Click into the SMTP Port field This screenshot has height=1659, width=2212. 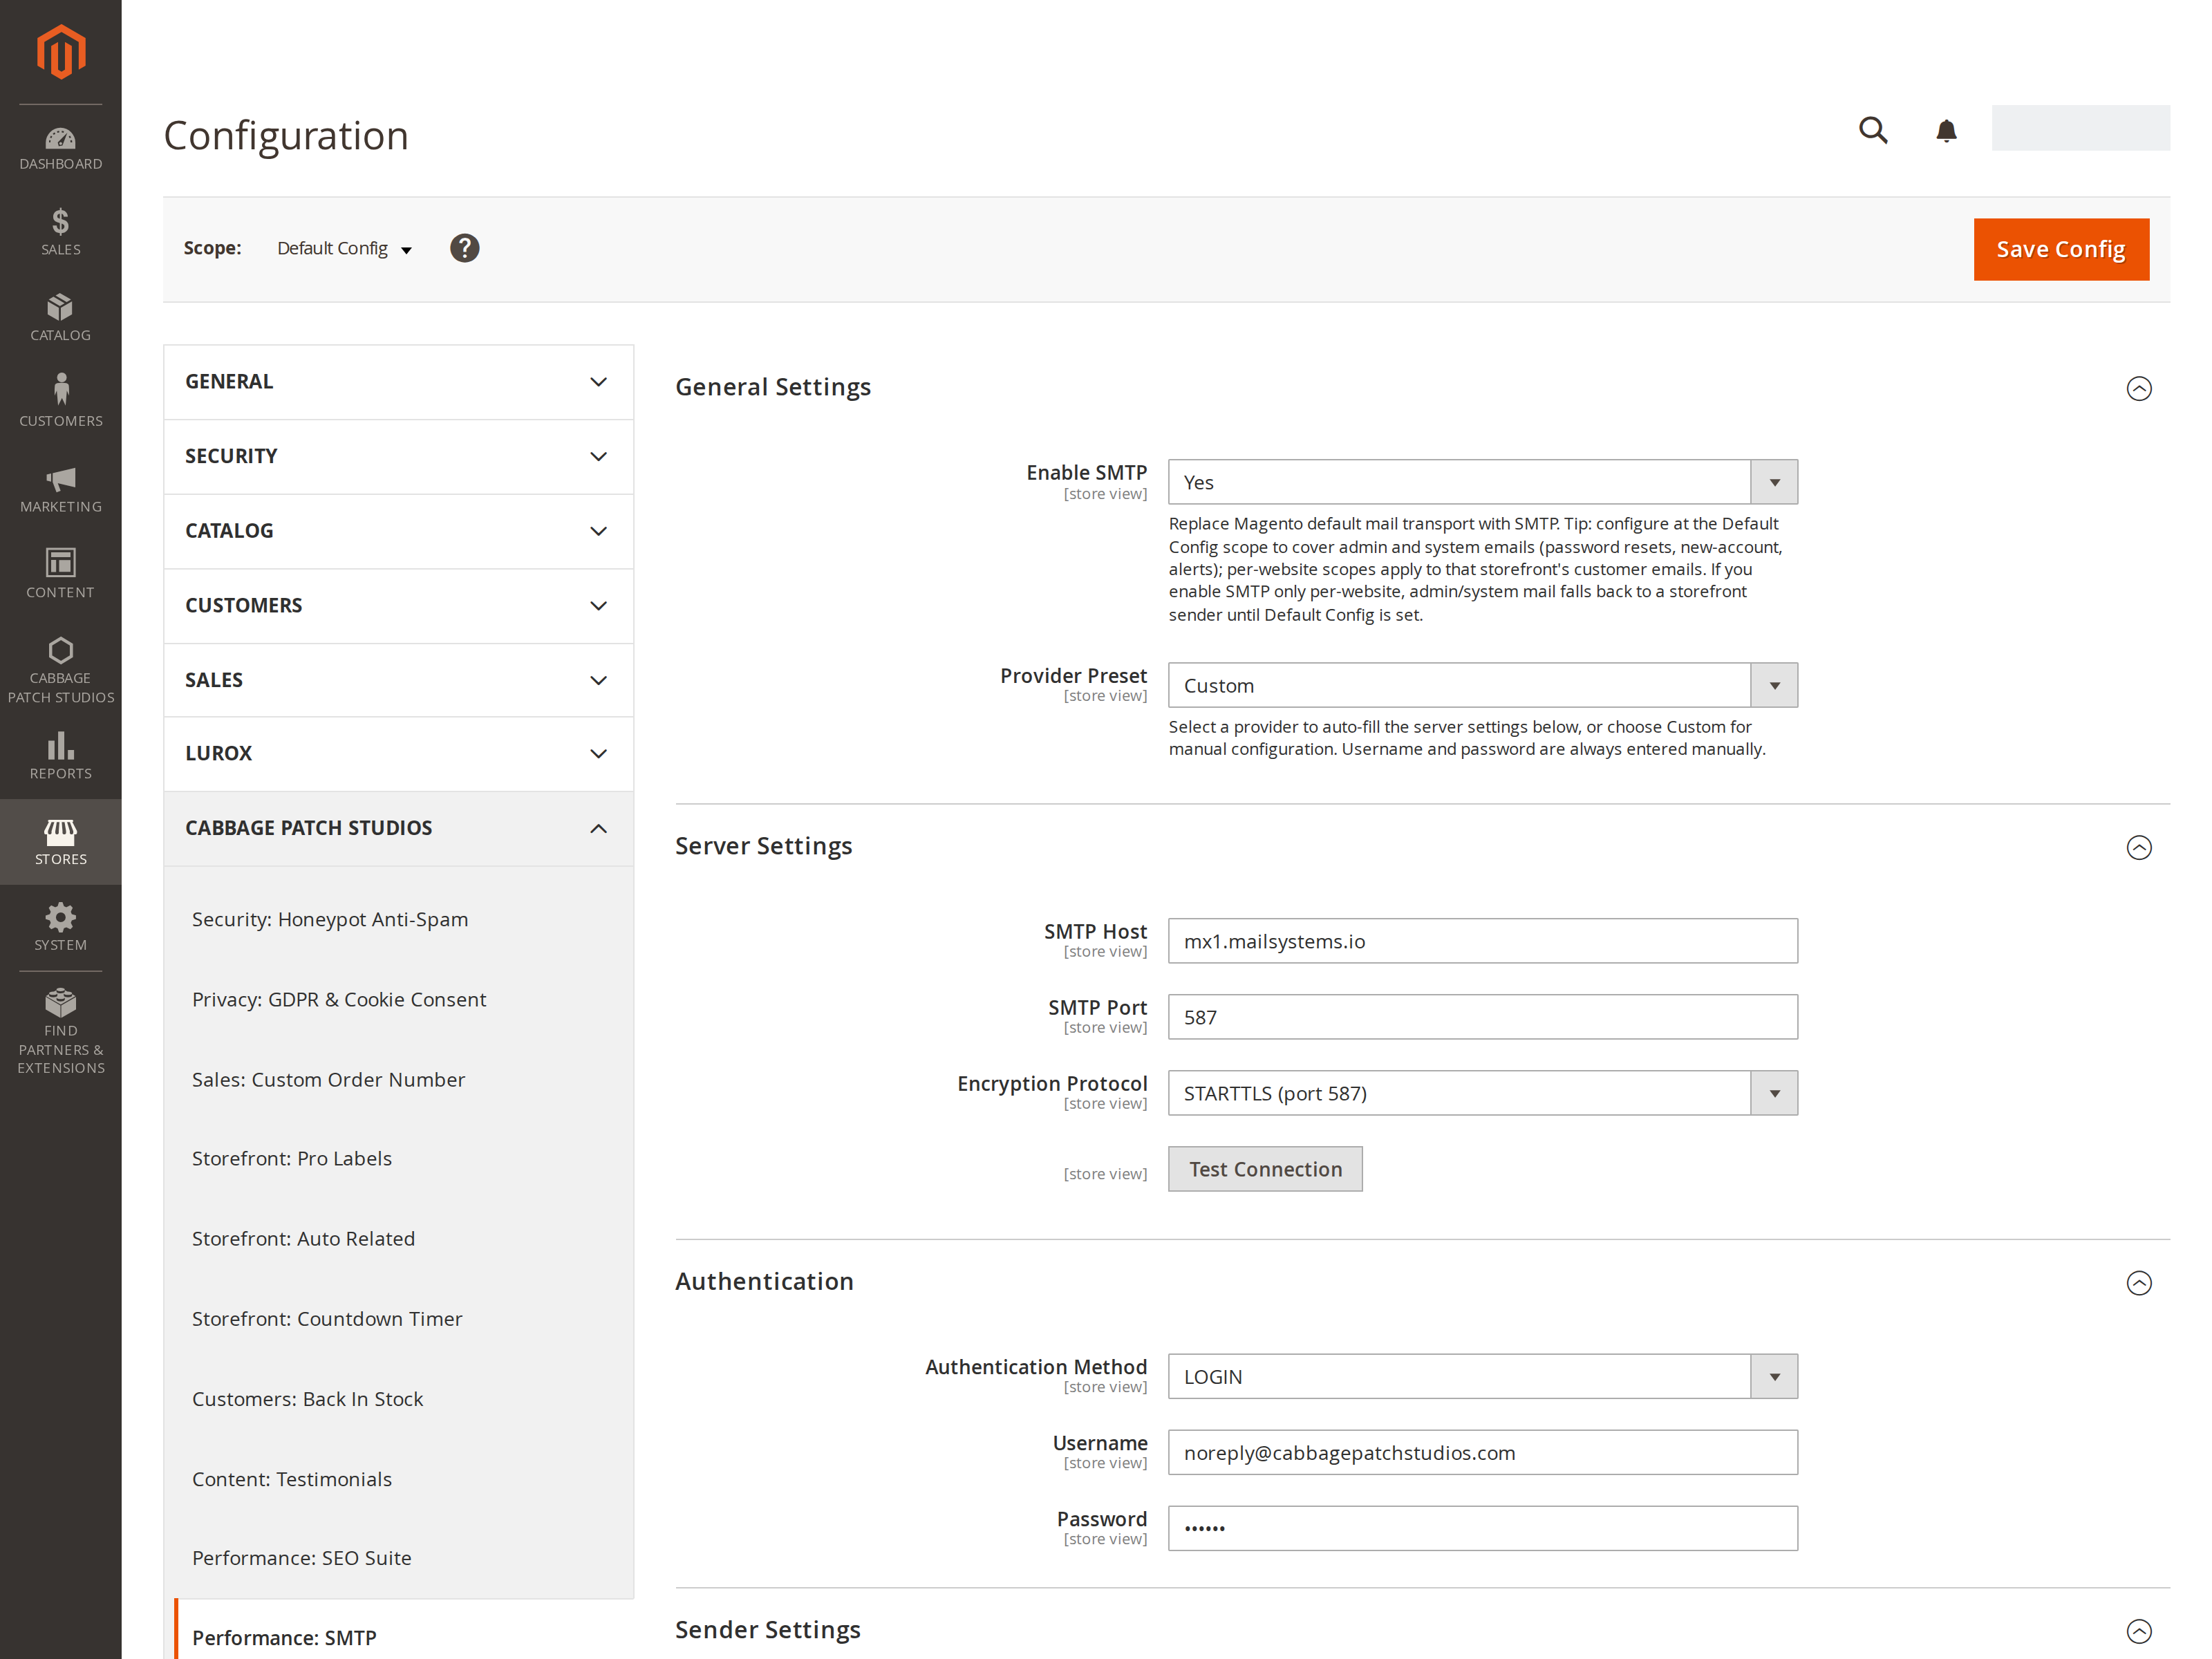[1482, 1017]
